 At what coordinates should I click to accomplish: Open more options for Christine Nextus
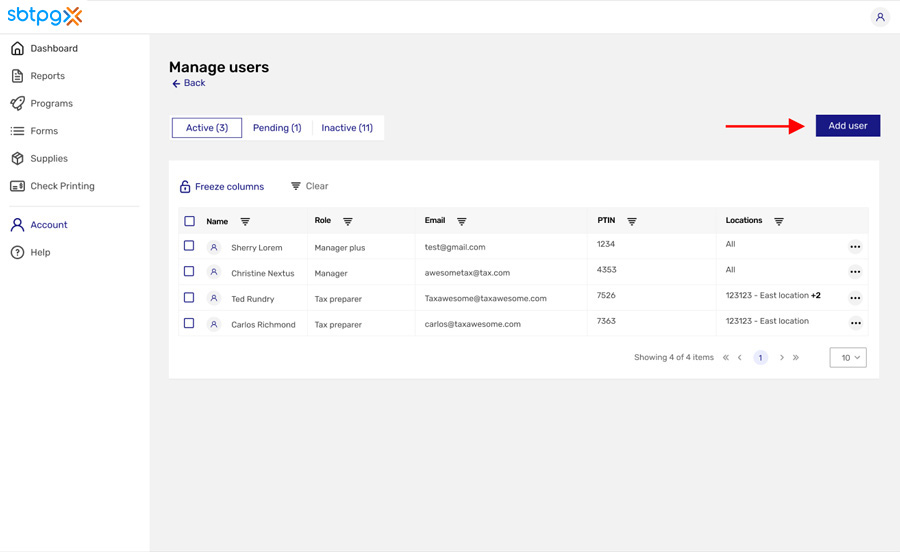click(x=855, y=272)
